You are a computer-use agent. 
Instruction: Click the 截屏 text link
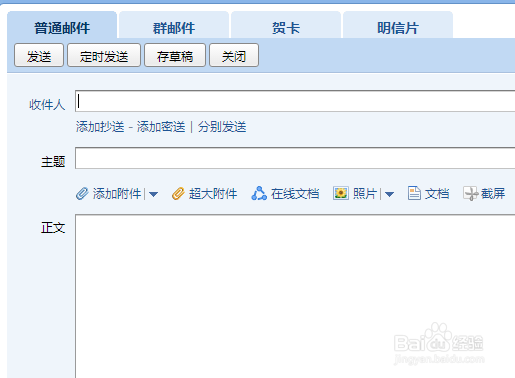click(493, 194)
